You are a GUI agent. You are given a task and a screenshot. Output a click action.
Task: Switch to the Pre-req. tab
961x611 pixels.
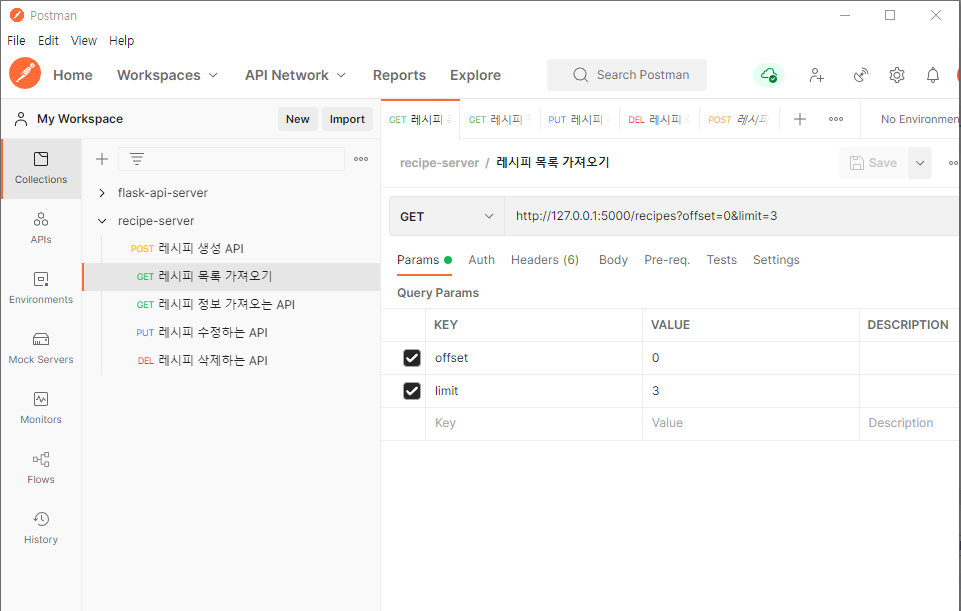pyautogui.click(x=667, y=260)
